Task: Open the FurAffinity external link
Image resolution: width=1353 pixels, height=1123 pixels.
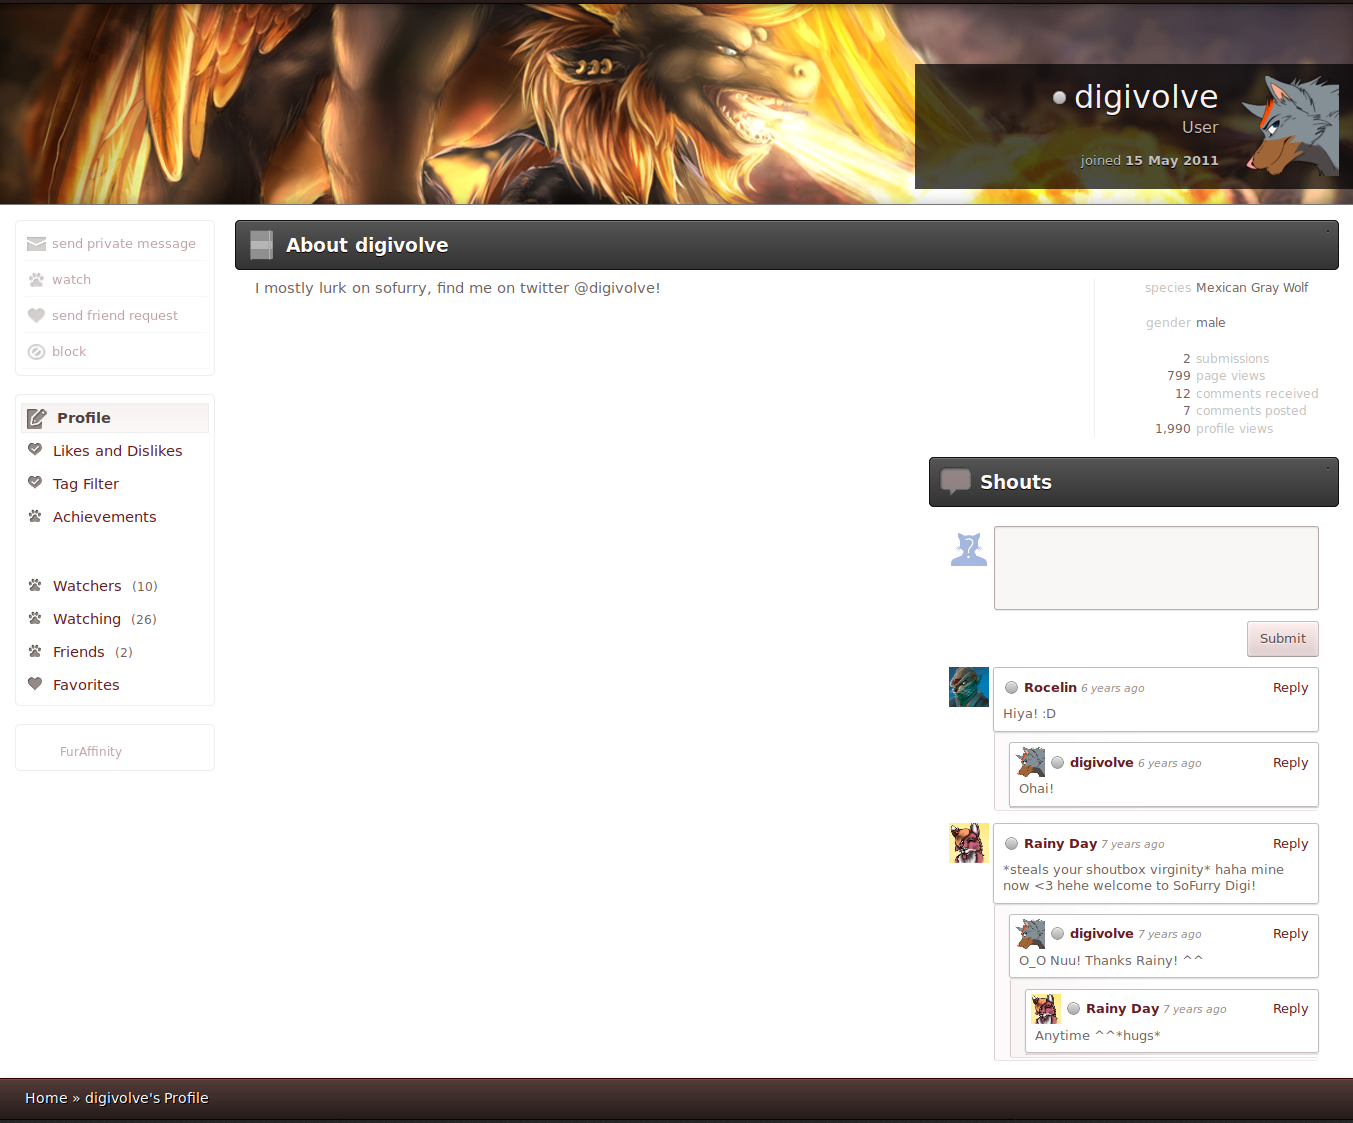Action: click(x=91, y=752)
